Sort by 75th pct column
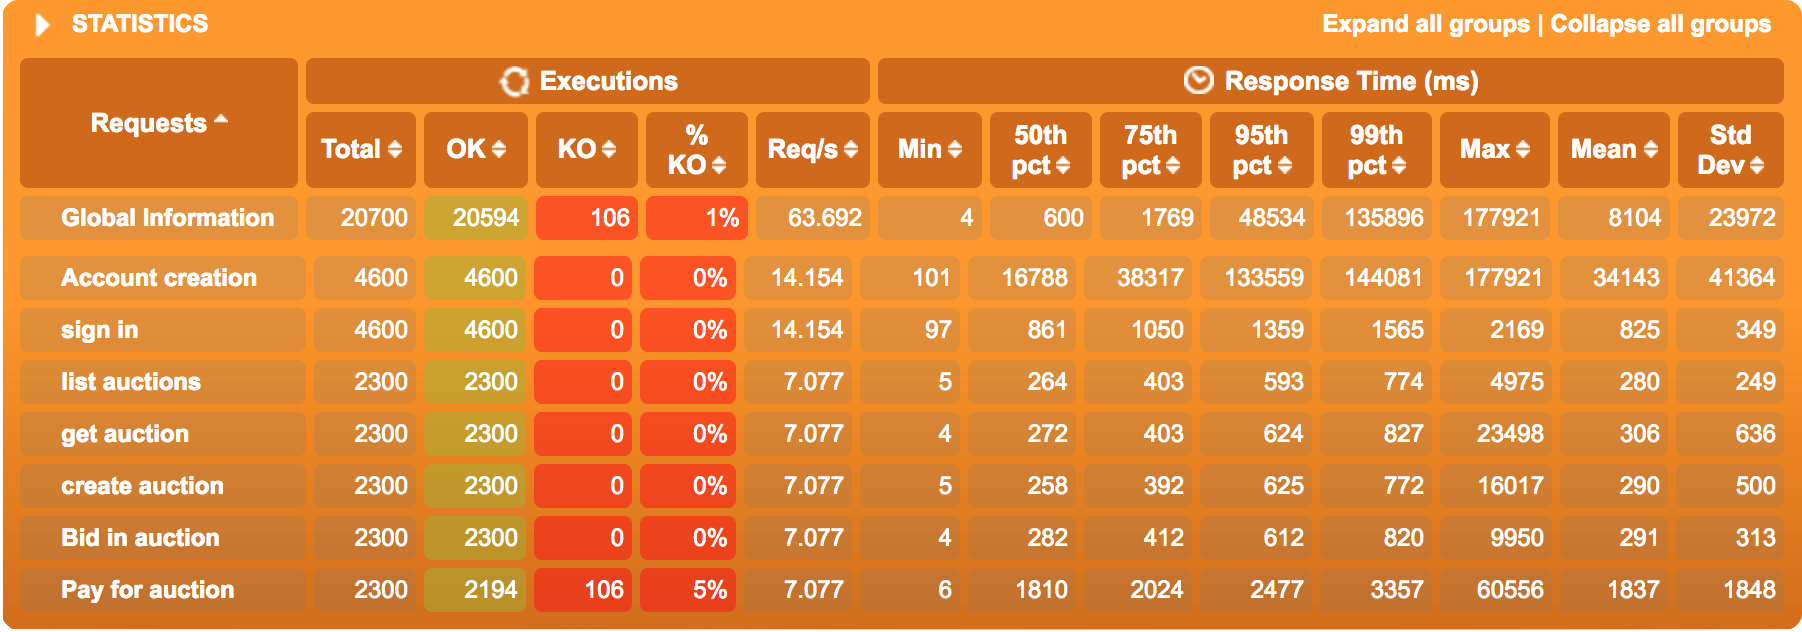Image resolution: width=1802 pixels, height=632 pixels. point(1150,149)
